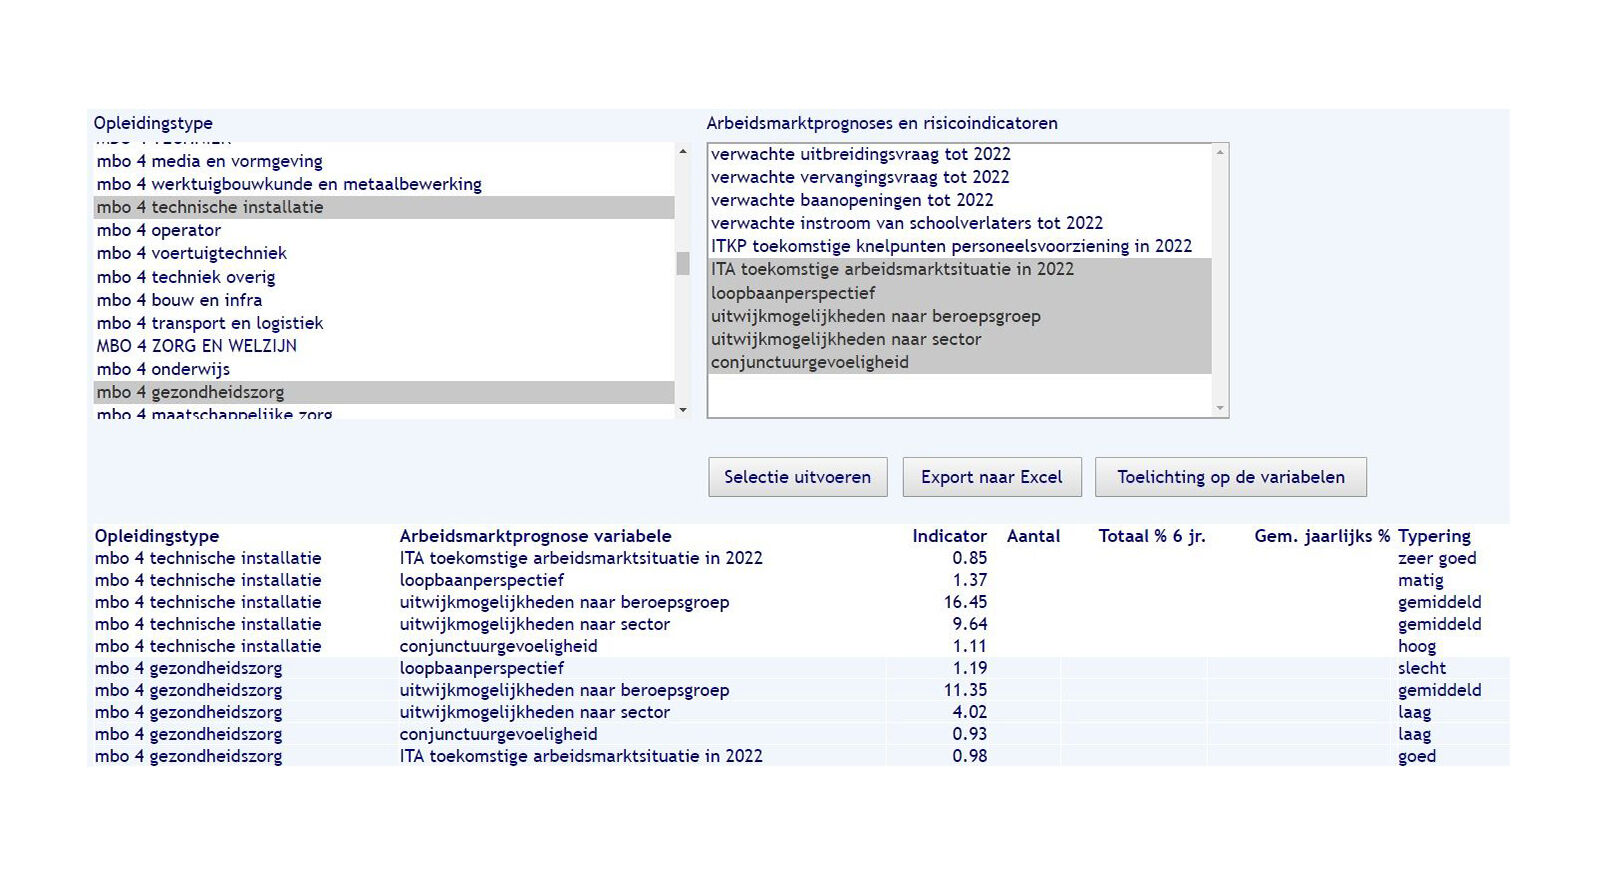Choose verwachte vervangingsvraag tot 2022
The width and height of the screenshot is (1600, 877).
pyautogui.click(x=860, y=177)
